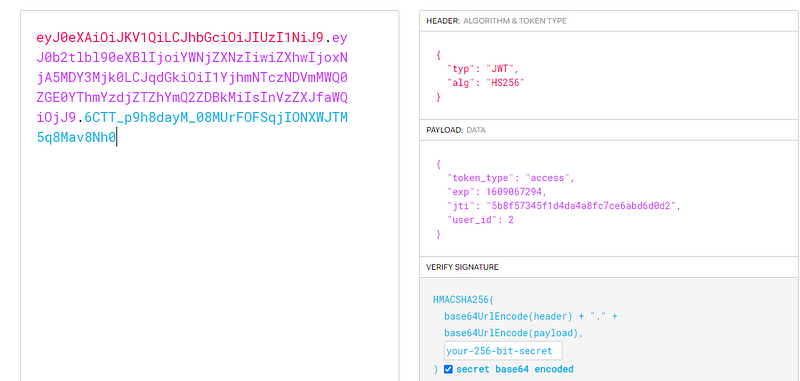
Task: Click the "alg": "HS256" line in header
Action: click(485, 83)
